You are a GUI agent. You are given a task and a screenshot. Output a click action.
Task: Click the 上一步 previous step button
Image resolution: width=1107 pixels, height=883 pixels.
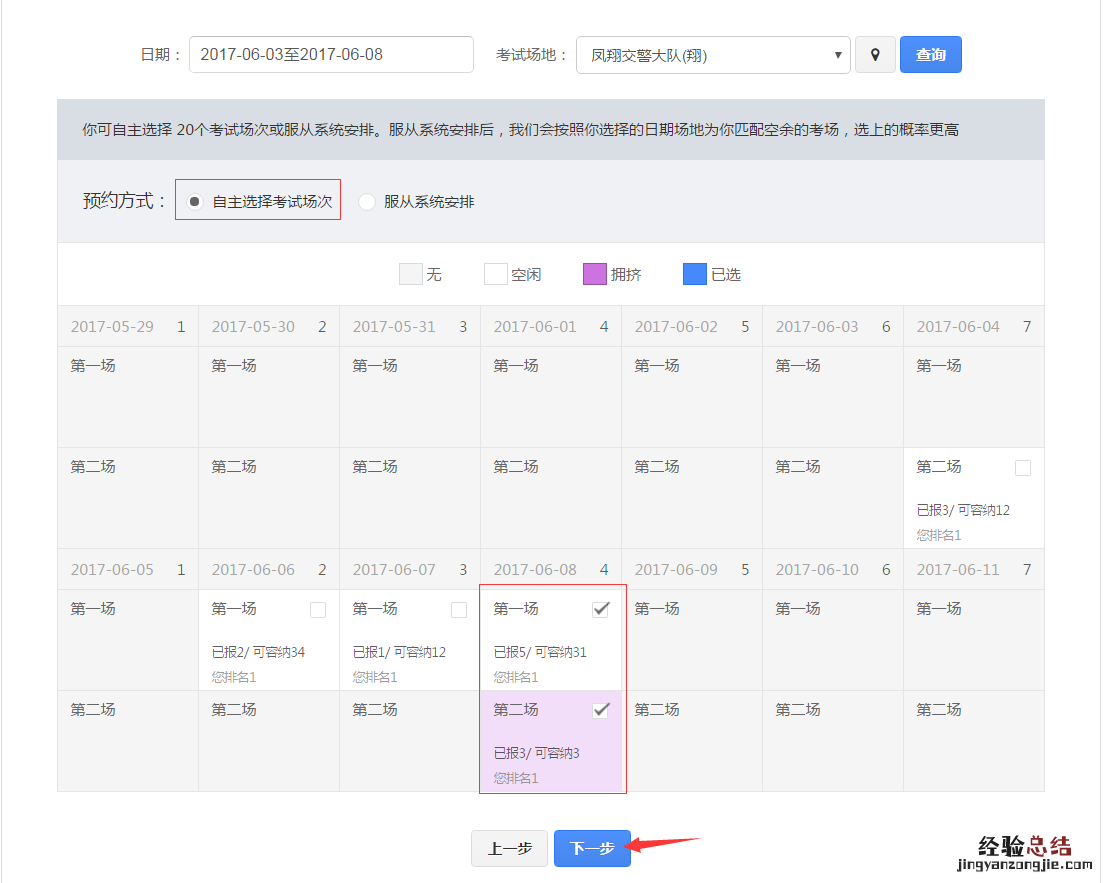coord(509,848)
